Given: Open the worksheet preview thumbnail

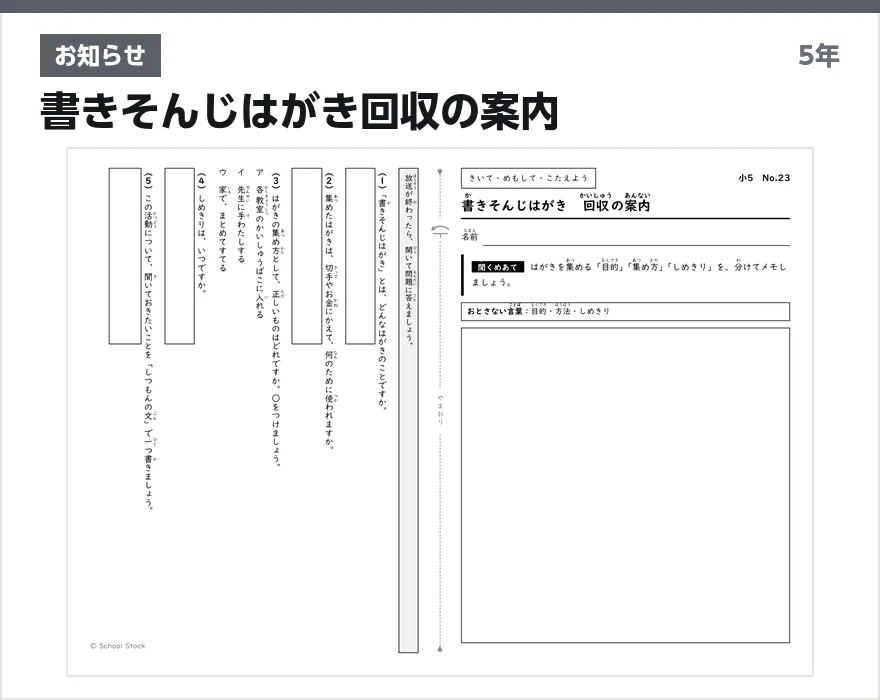Looking at the screenshot, I should (x=440, y=412).
